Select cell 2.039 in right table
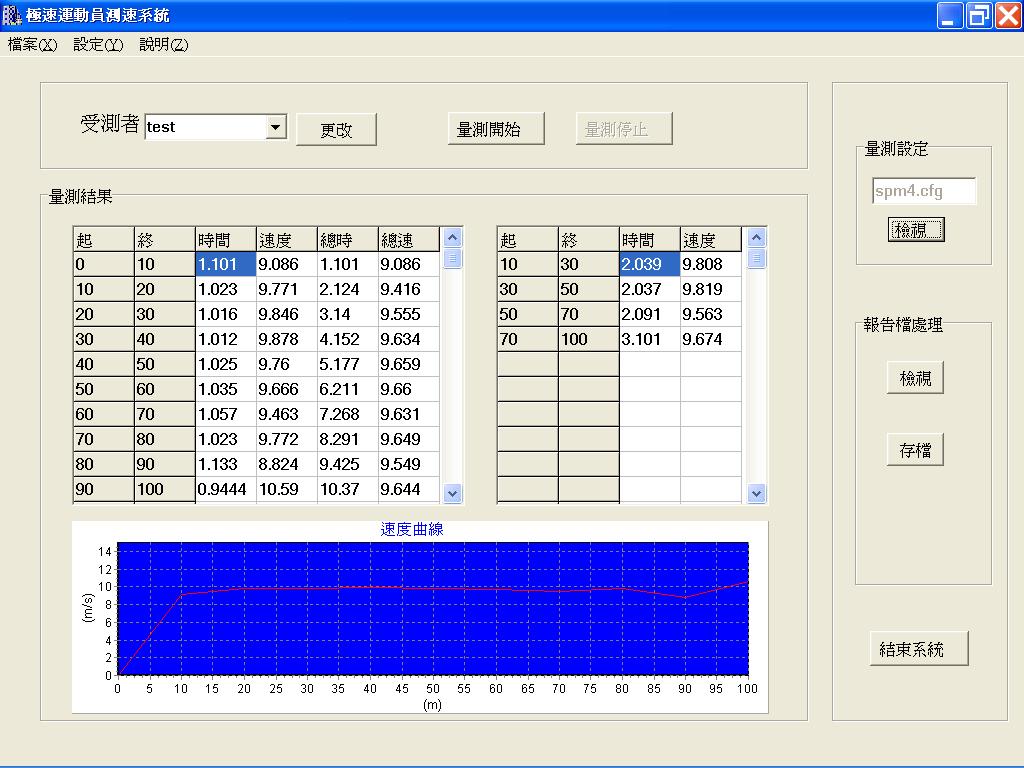 pyautogui.click(x=649, y=264)
